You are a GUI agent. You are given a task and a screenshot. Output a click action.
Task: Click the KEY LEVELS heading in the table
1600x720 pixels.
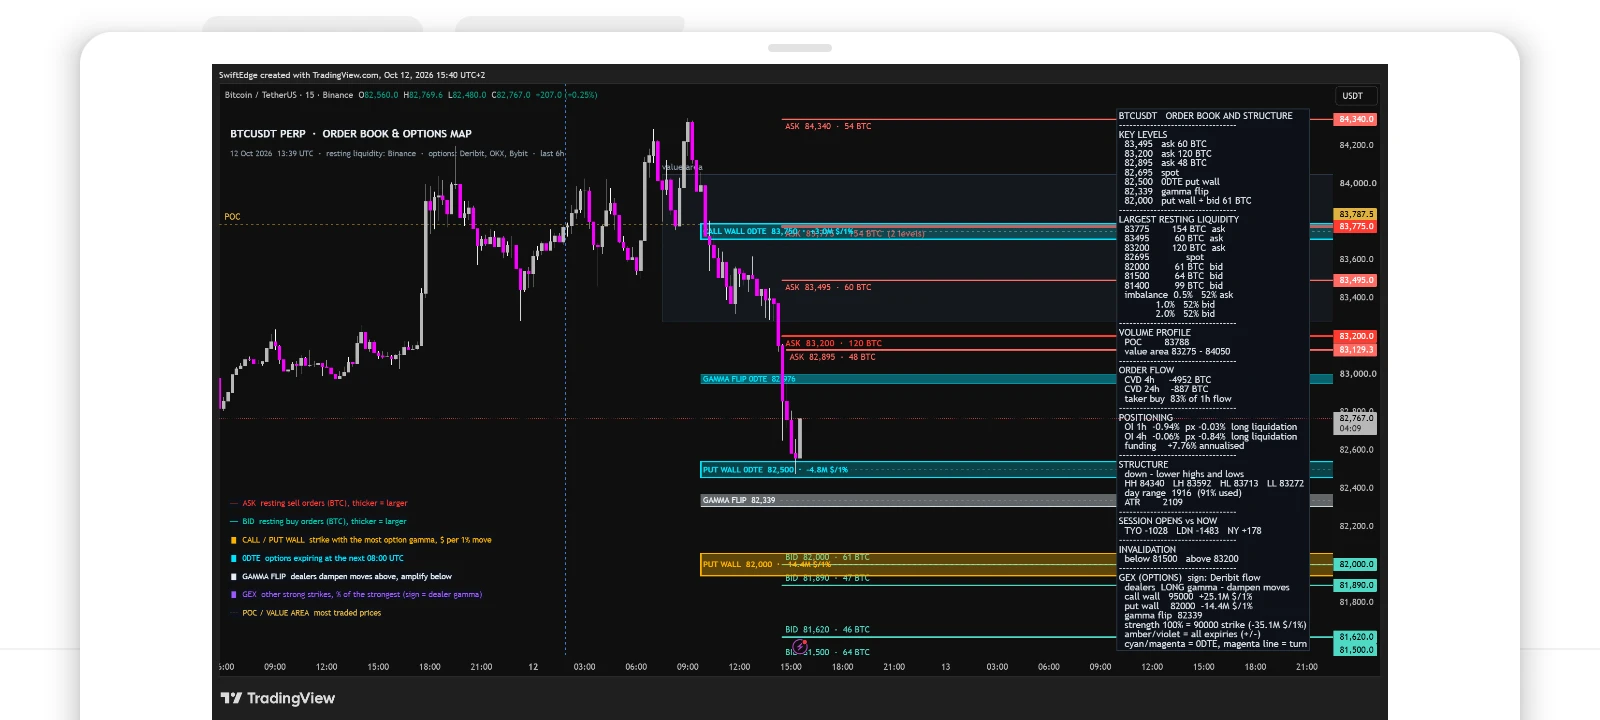pos(1143,135)
